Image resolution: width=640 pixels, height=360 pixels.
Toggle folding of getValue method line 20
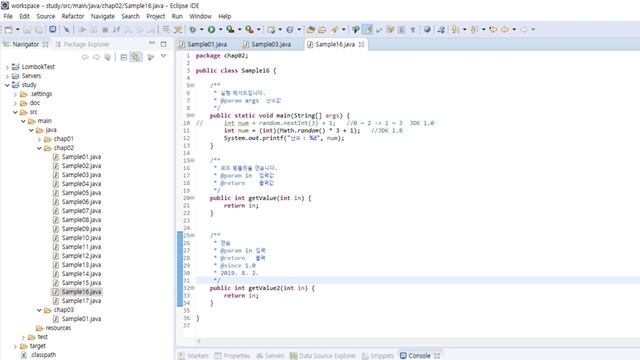click(x=192, y=198)
